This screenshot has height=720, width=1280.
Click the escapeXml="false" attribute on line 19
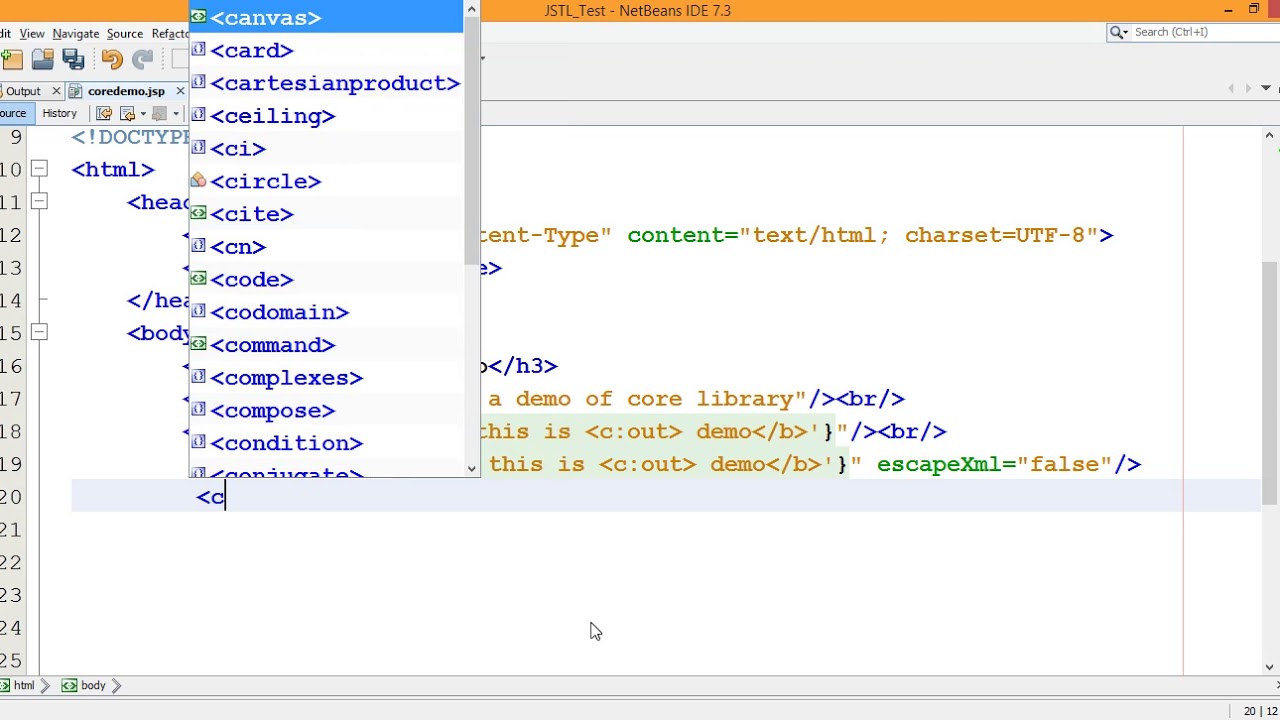995,464
